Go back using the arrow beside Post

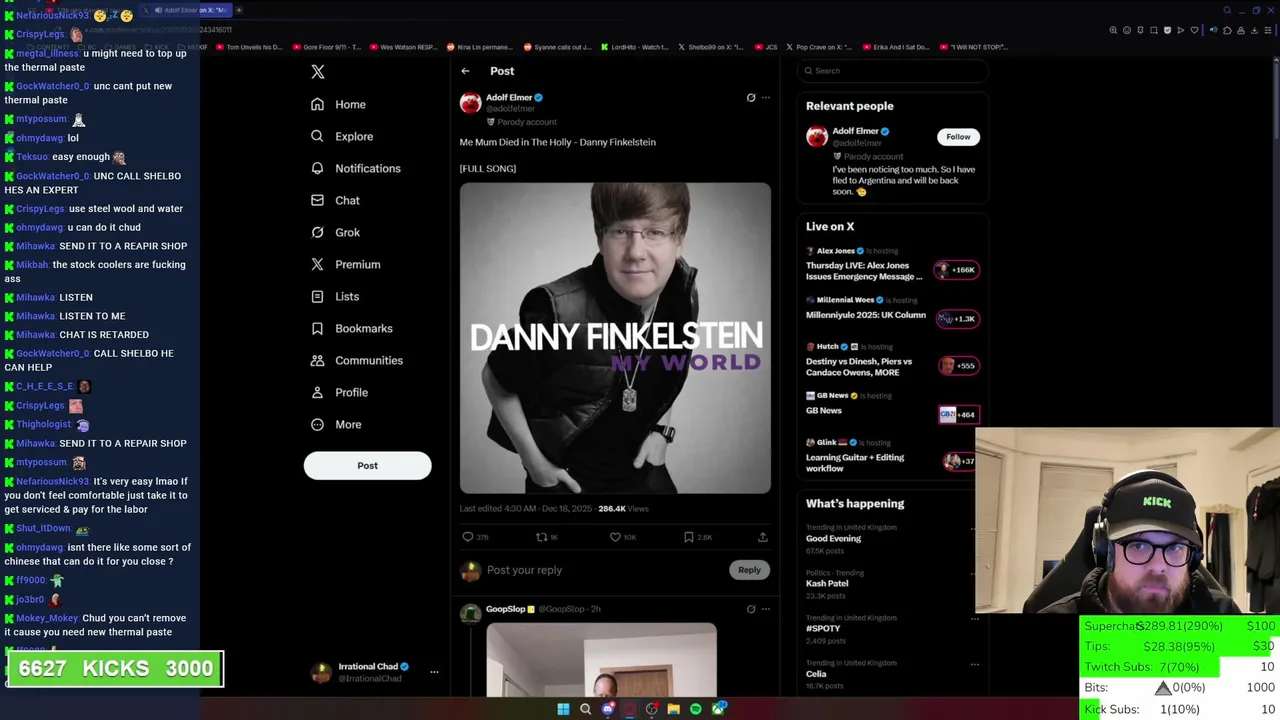(465, 71)
